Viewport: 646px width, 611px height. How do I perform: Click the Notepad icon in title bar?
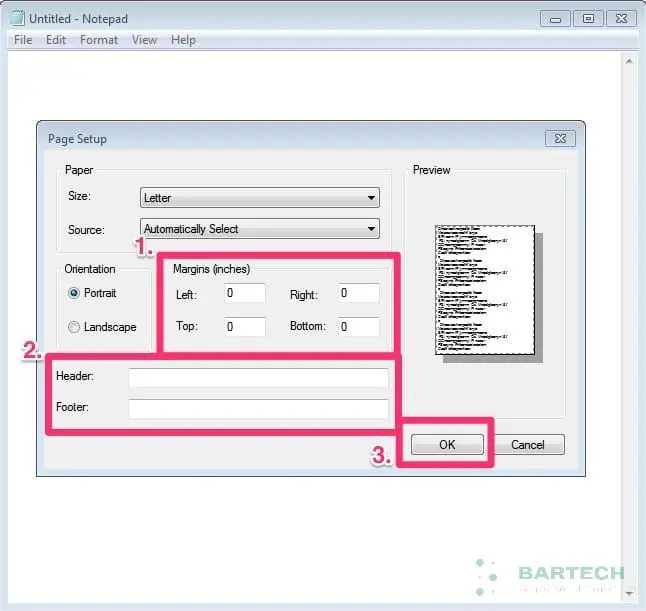(x=17, y=18)
